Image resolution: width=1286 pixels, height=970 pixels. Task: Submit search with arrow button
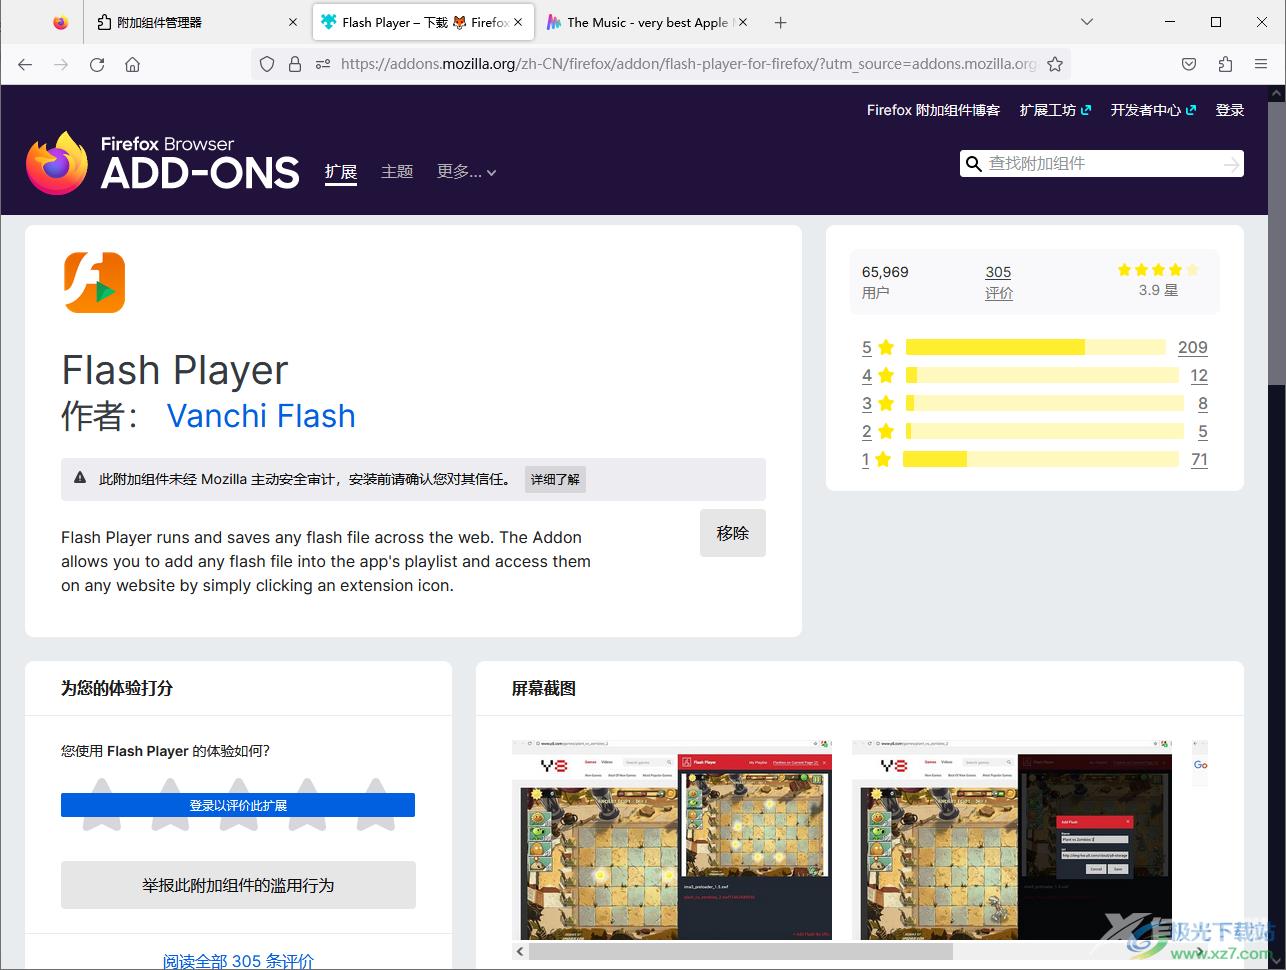(1231, 164)
